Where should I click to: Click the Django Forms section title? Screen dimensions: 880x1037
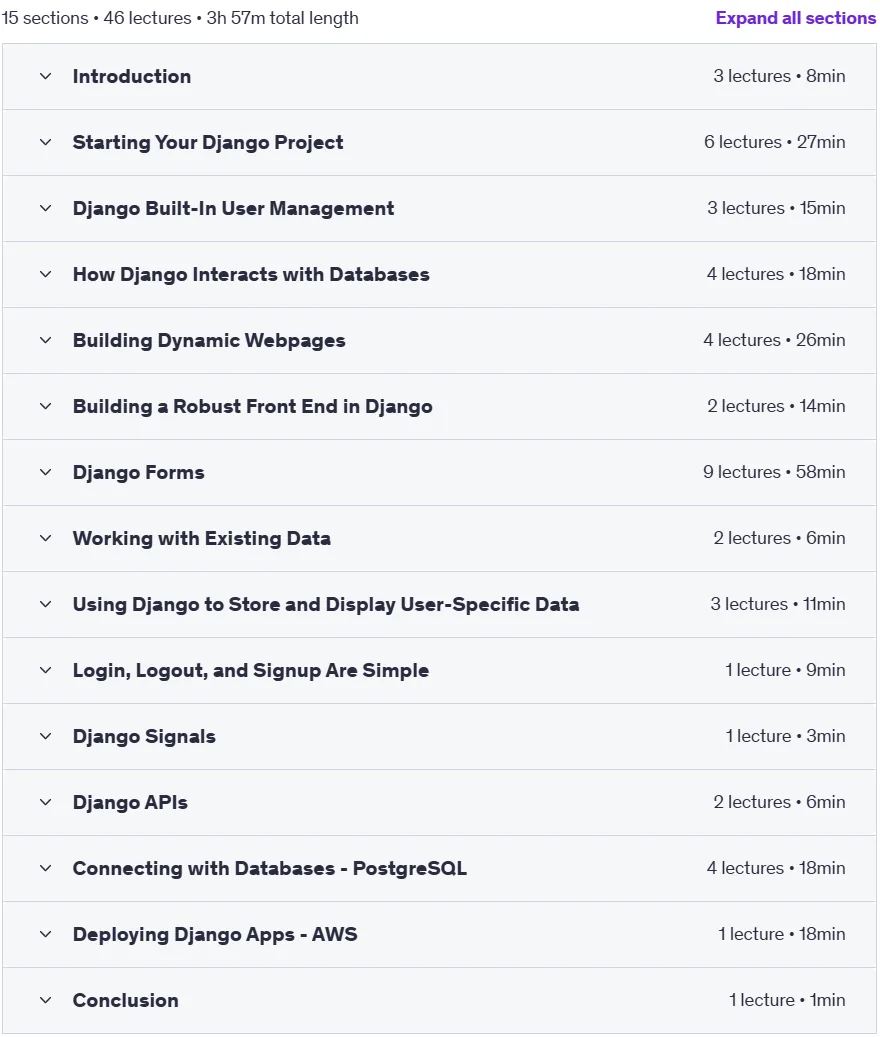pos(138,472)
